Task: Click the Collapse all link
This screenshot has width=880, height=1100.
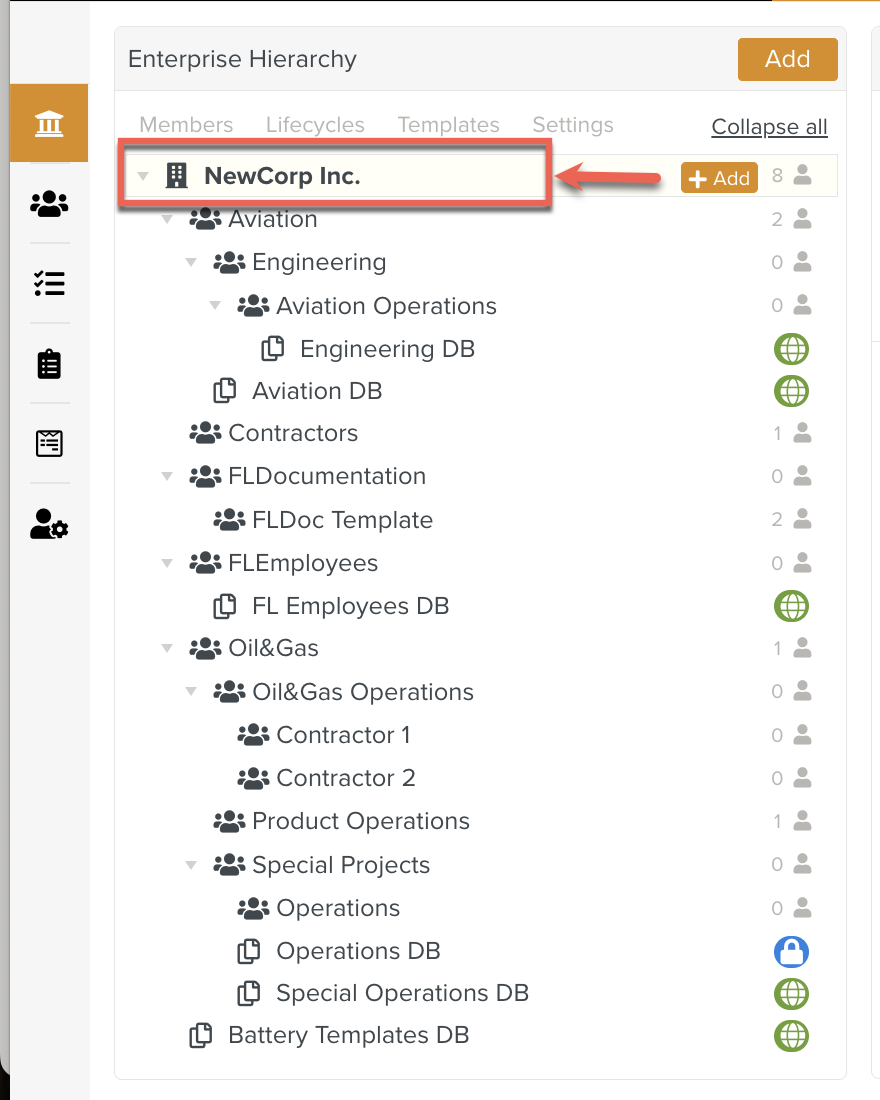Action: click(769, 127)
